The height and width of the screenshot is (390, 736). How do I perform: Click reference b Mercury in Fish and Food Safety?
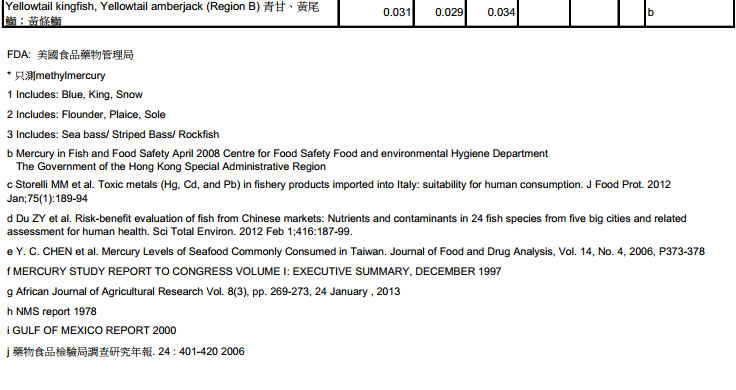pyautogui.click(x=277, y=154)
